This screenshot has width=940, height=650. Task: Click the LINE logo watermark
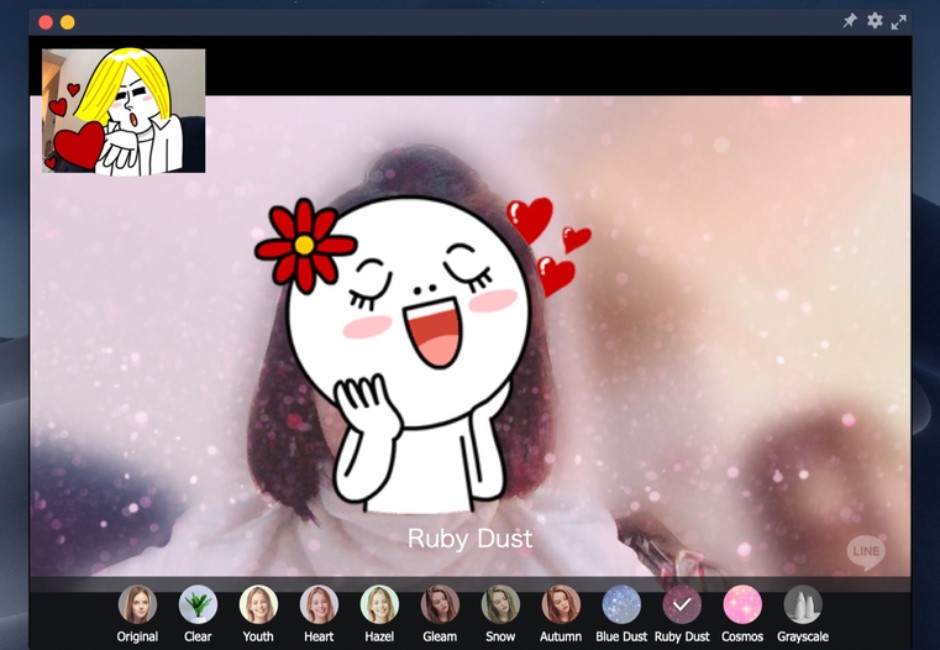click(x=866, y=552)
